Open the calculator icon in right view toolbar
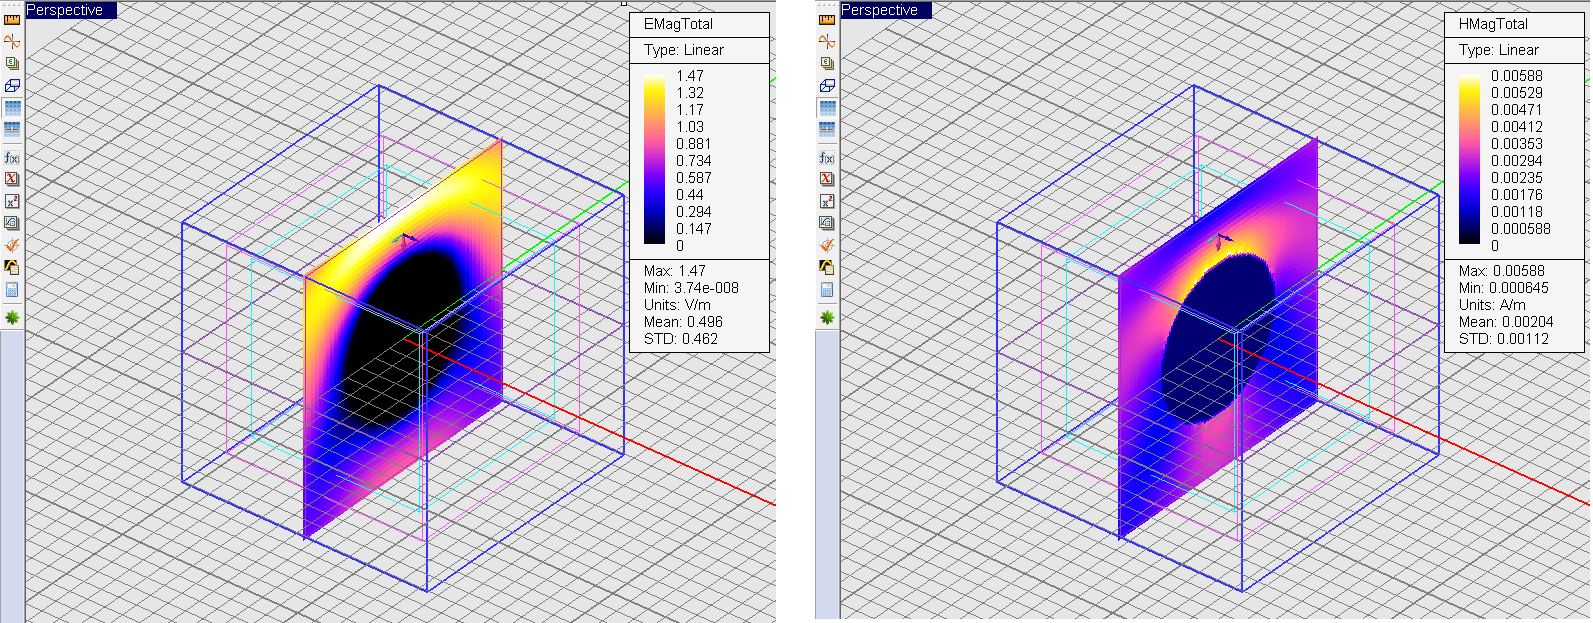 coord(827,290)
